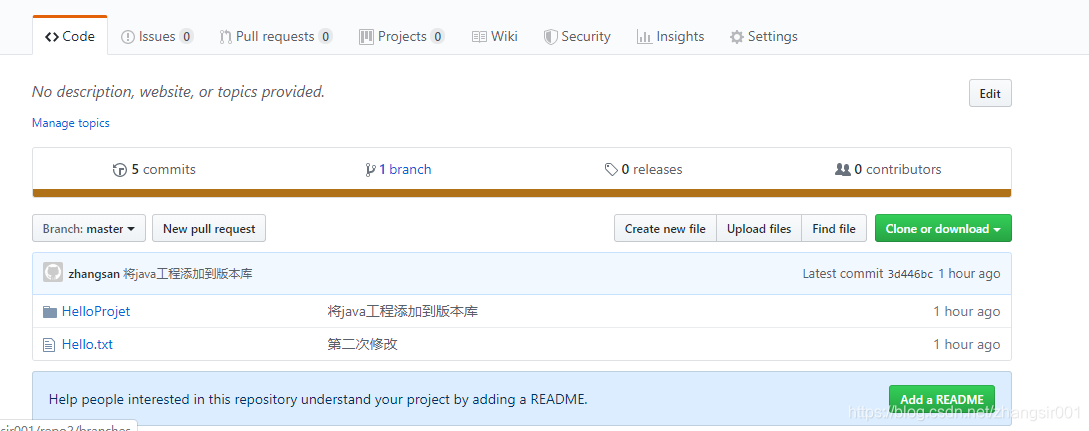Open the Manage topics link
1089x431 pixels.
pos(71,123)
